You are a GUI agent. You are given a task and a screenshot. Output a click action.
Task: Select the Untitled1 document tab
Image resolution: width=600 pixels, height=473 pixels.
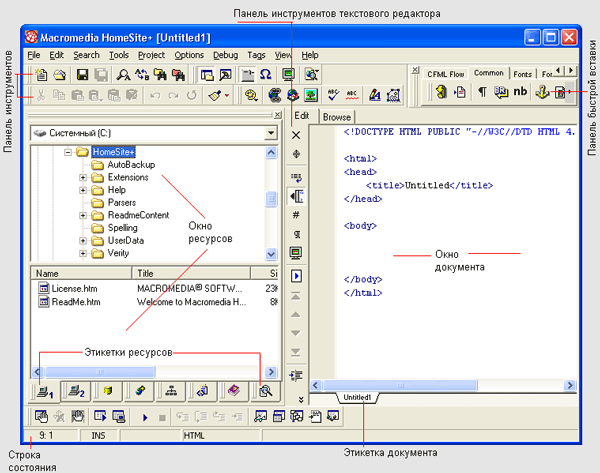[357, 397]
